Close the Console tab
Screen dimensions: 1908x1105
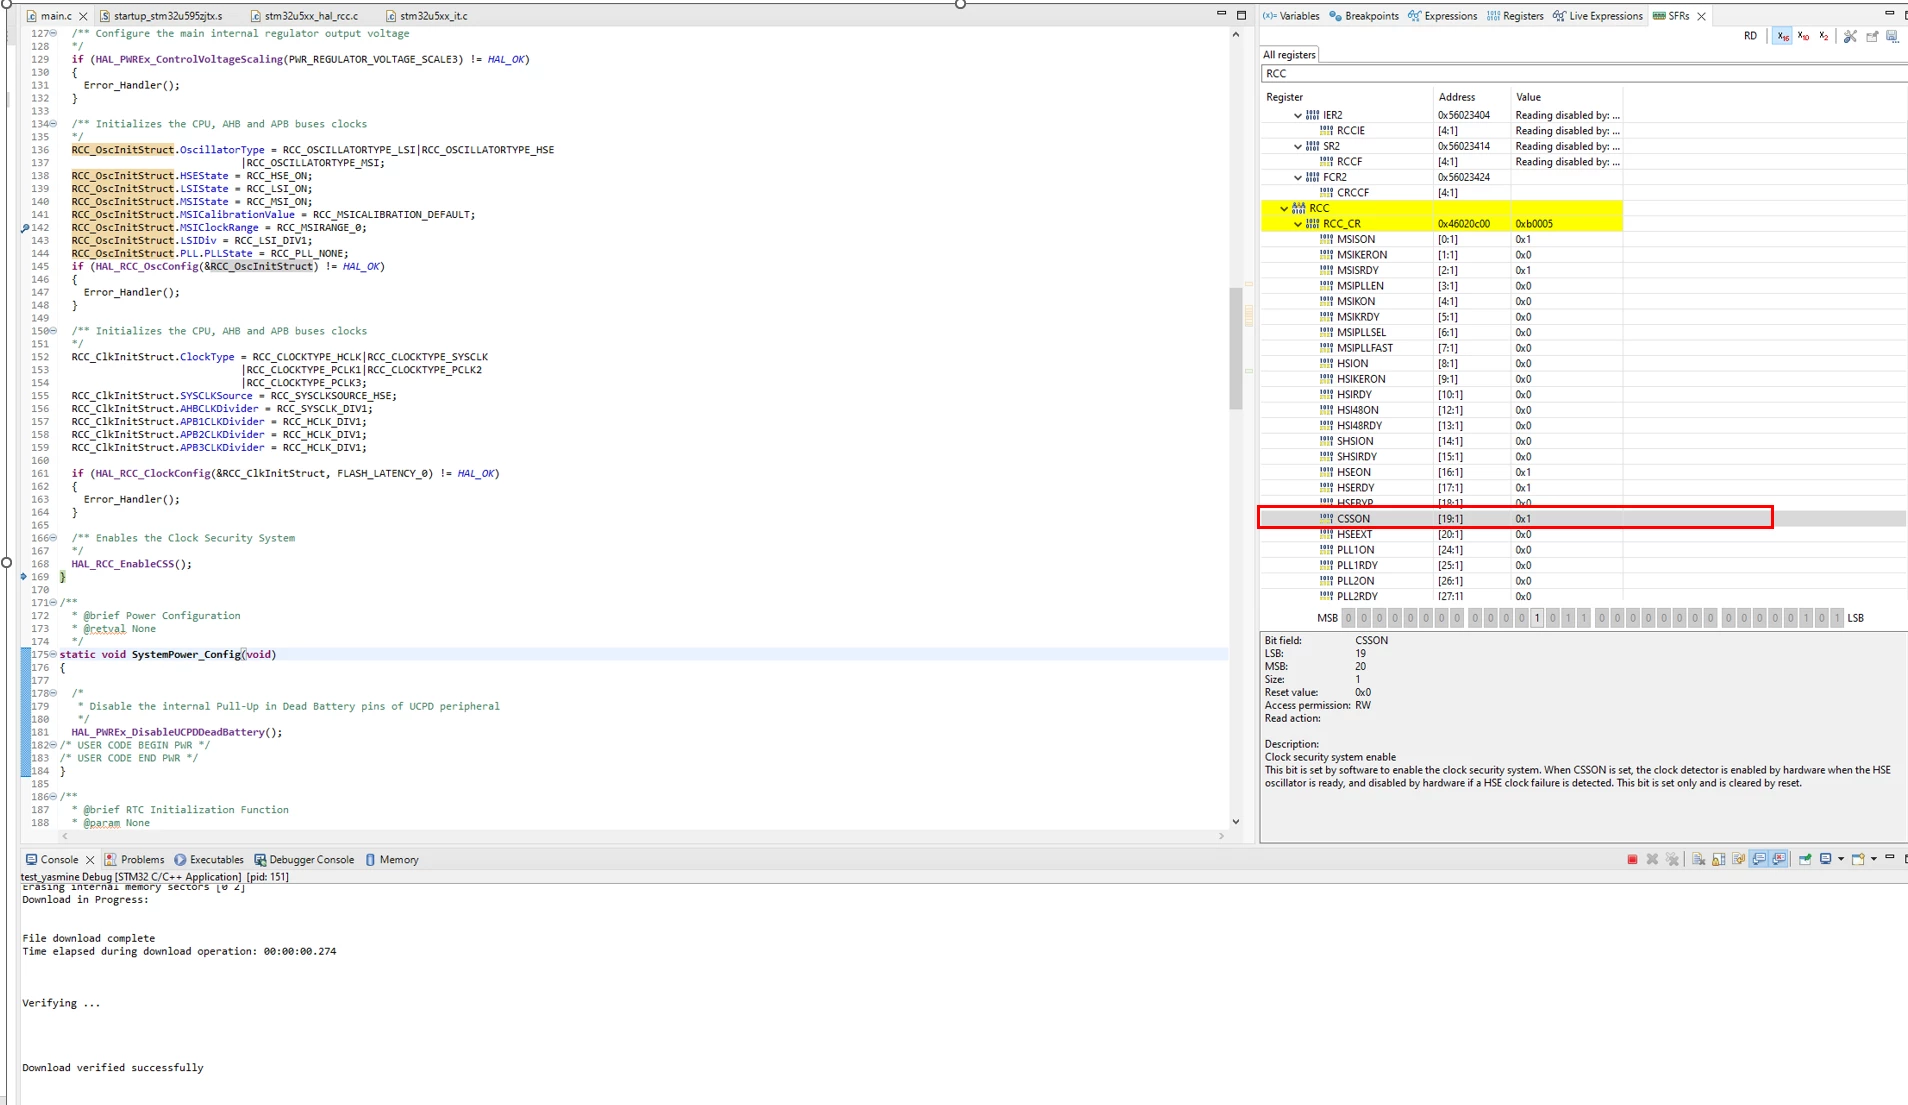pyautogui.click(x=90, y=860)
